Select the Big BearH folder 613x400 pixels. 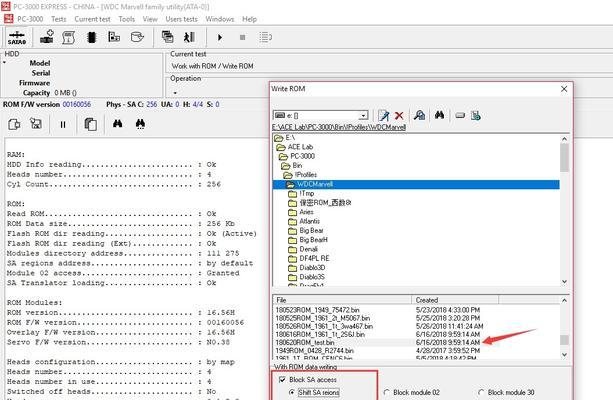tap(313, 240)
